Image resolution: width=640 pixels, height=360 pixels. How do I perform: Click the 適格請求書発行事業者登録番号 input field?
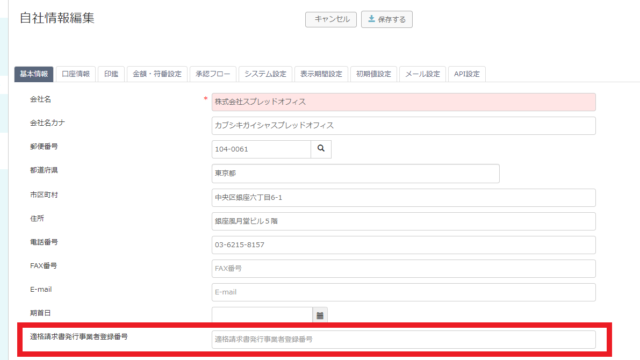(403, 340)
